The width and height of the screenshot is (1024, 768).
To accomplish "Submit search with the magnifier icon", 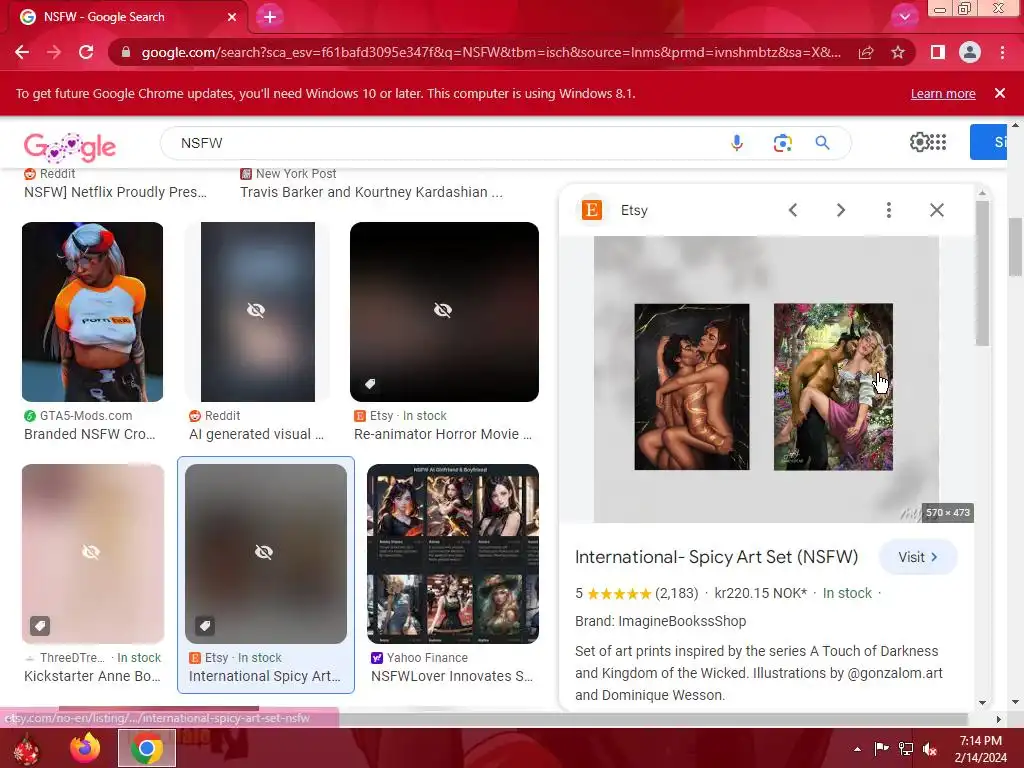I will click(823, 143).
